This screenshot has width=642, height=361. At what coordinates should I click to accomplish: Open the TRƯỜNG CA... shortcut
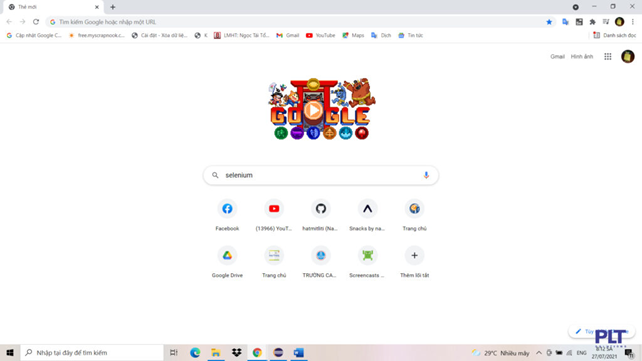coord(321,262)
